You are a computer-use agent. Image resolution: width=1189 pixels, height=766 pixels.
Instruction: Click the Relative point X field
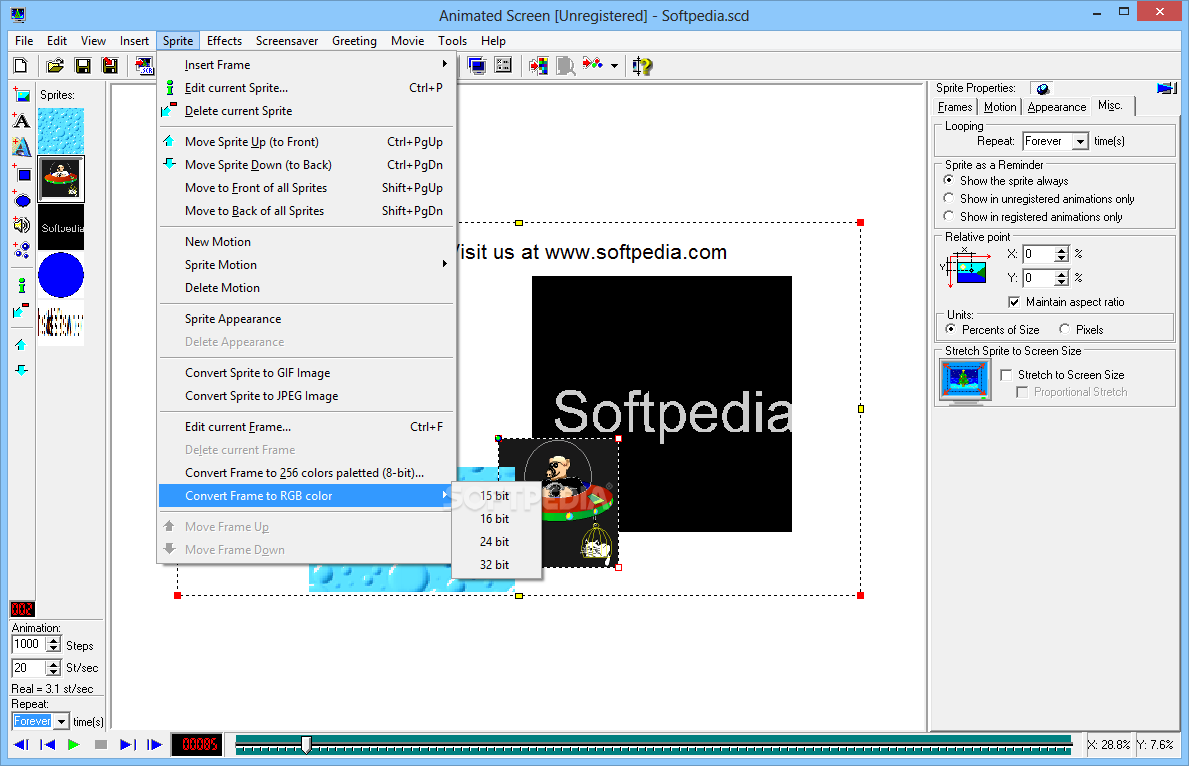(1039, 254)
